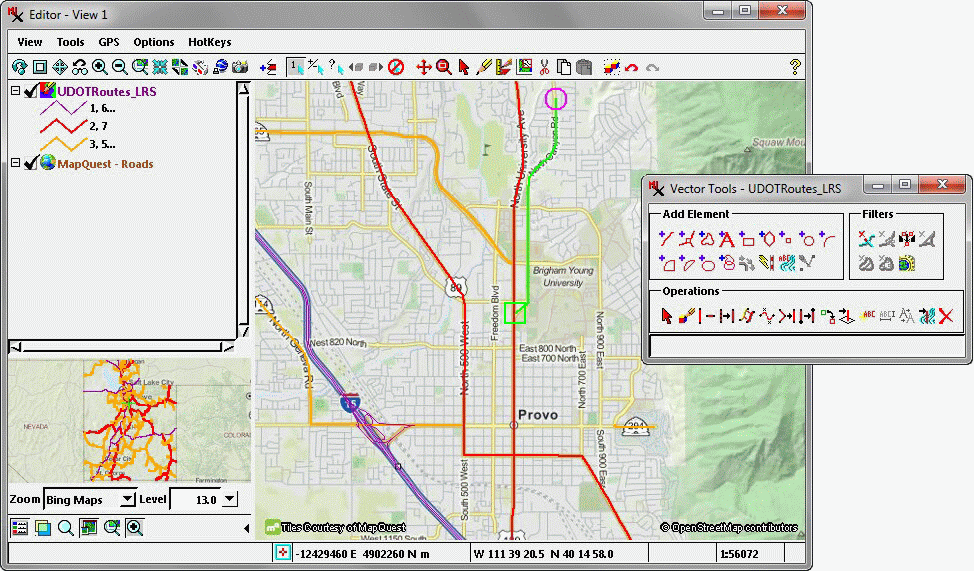Click the red arrow select tool in the Editor toolbar
Screen dimensions: 974x571
click(463, 67)
